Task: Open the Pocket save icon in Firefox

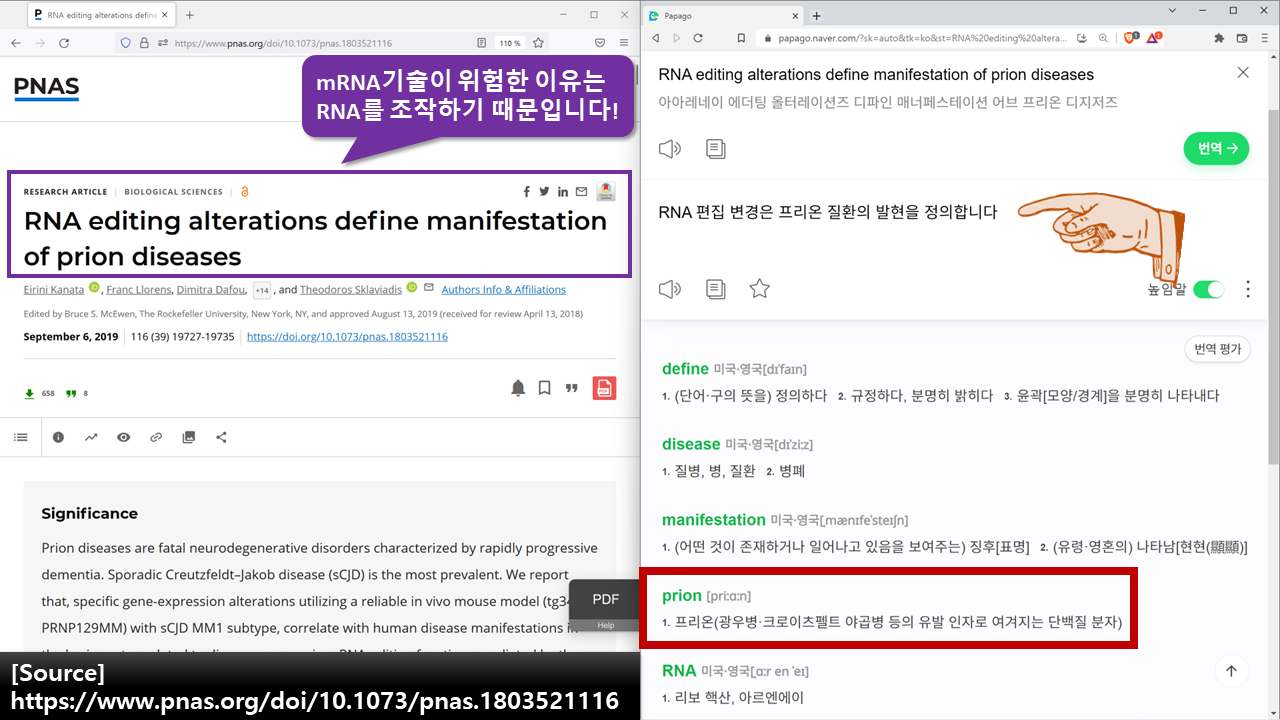Action: [600, 43]
